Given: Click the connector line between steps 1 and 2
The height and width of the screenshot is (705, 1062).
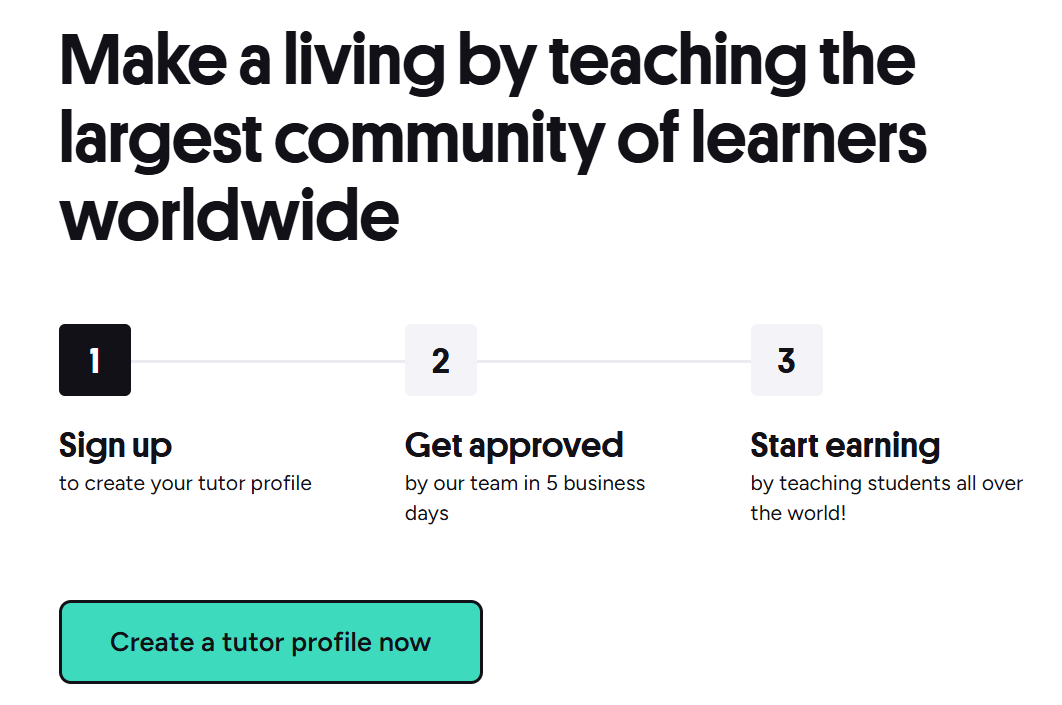Looking at the screenshot, I should click(268, 361).
